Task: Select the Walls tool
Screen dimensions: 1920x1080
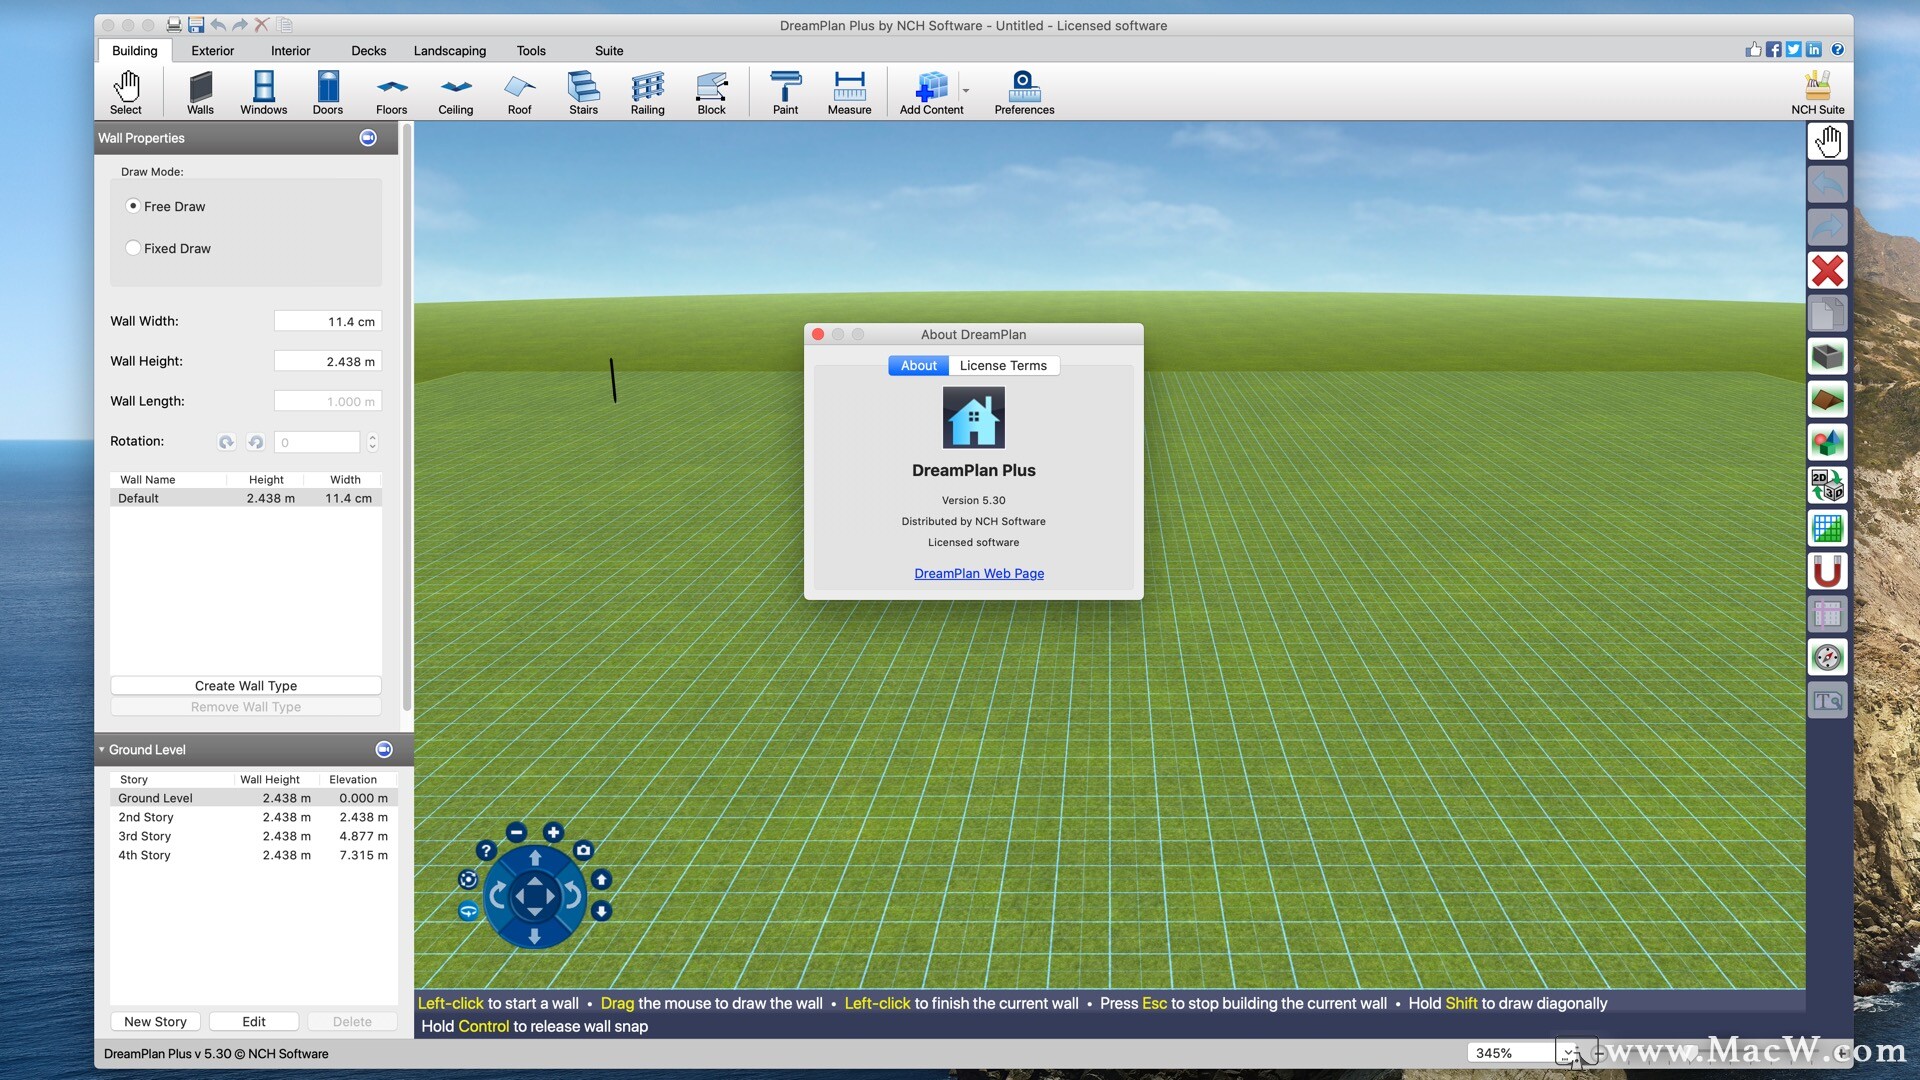Action: pos(200,90)
